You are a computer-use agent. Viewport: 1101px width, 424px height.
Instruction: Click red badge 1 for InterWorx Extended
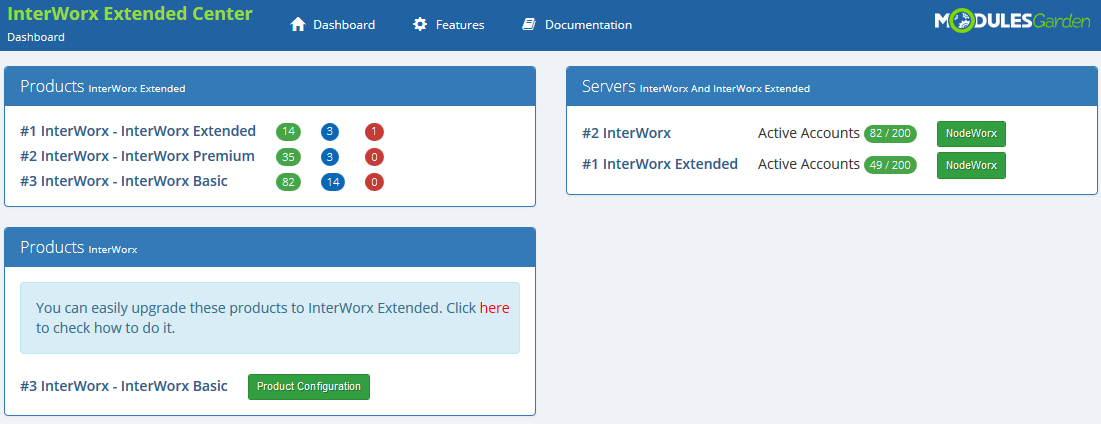[374, 132]
